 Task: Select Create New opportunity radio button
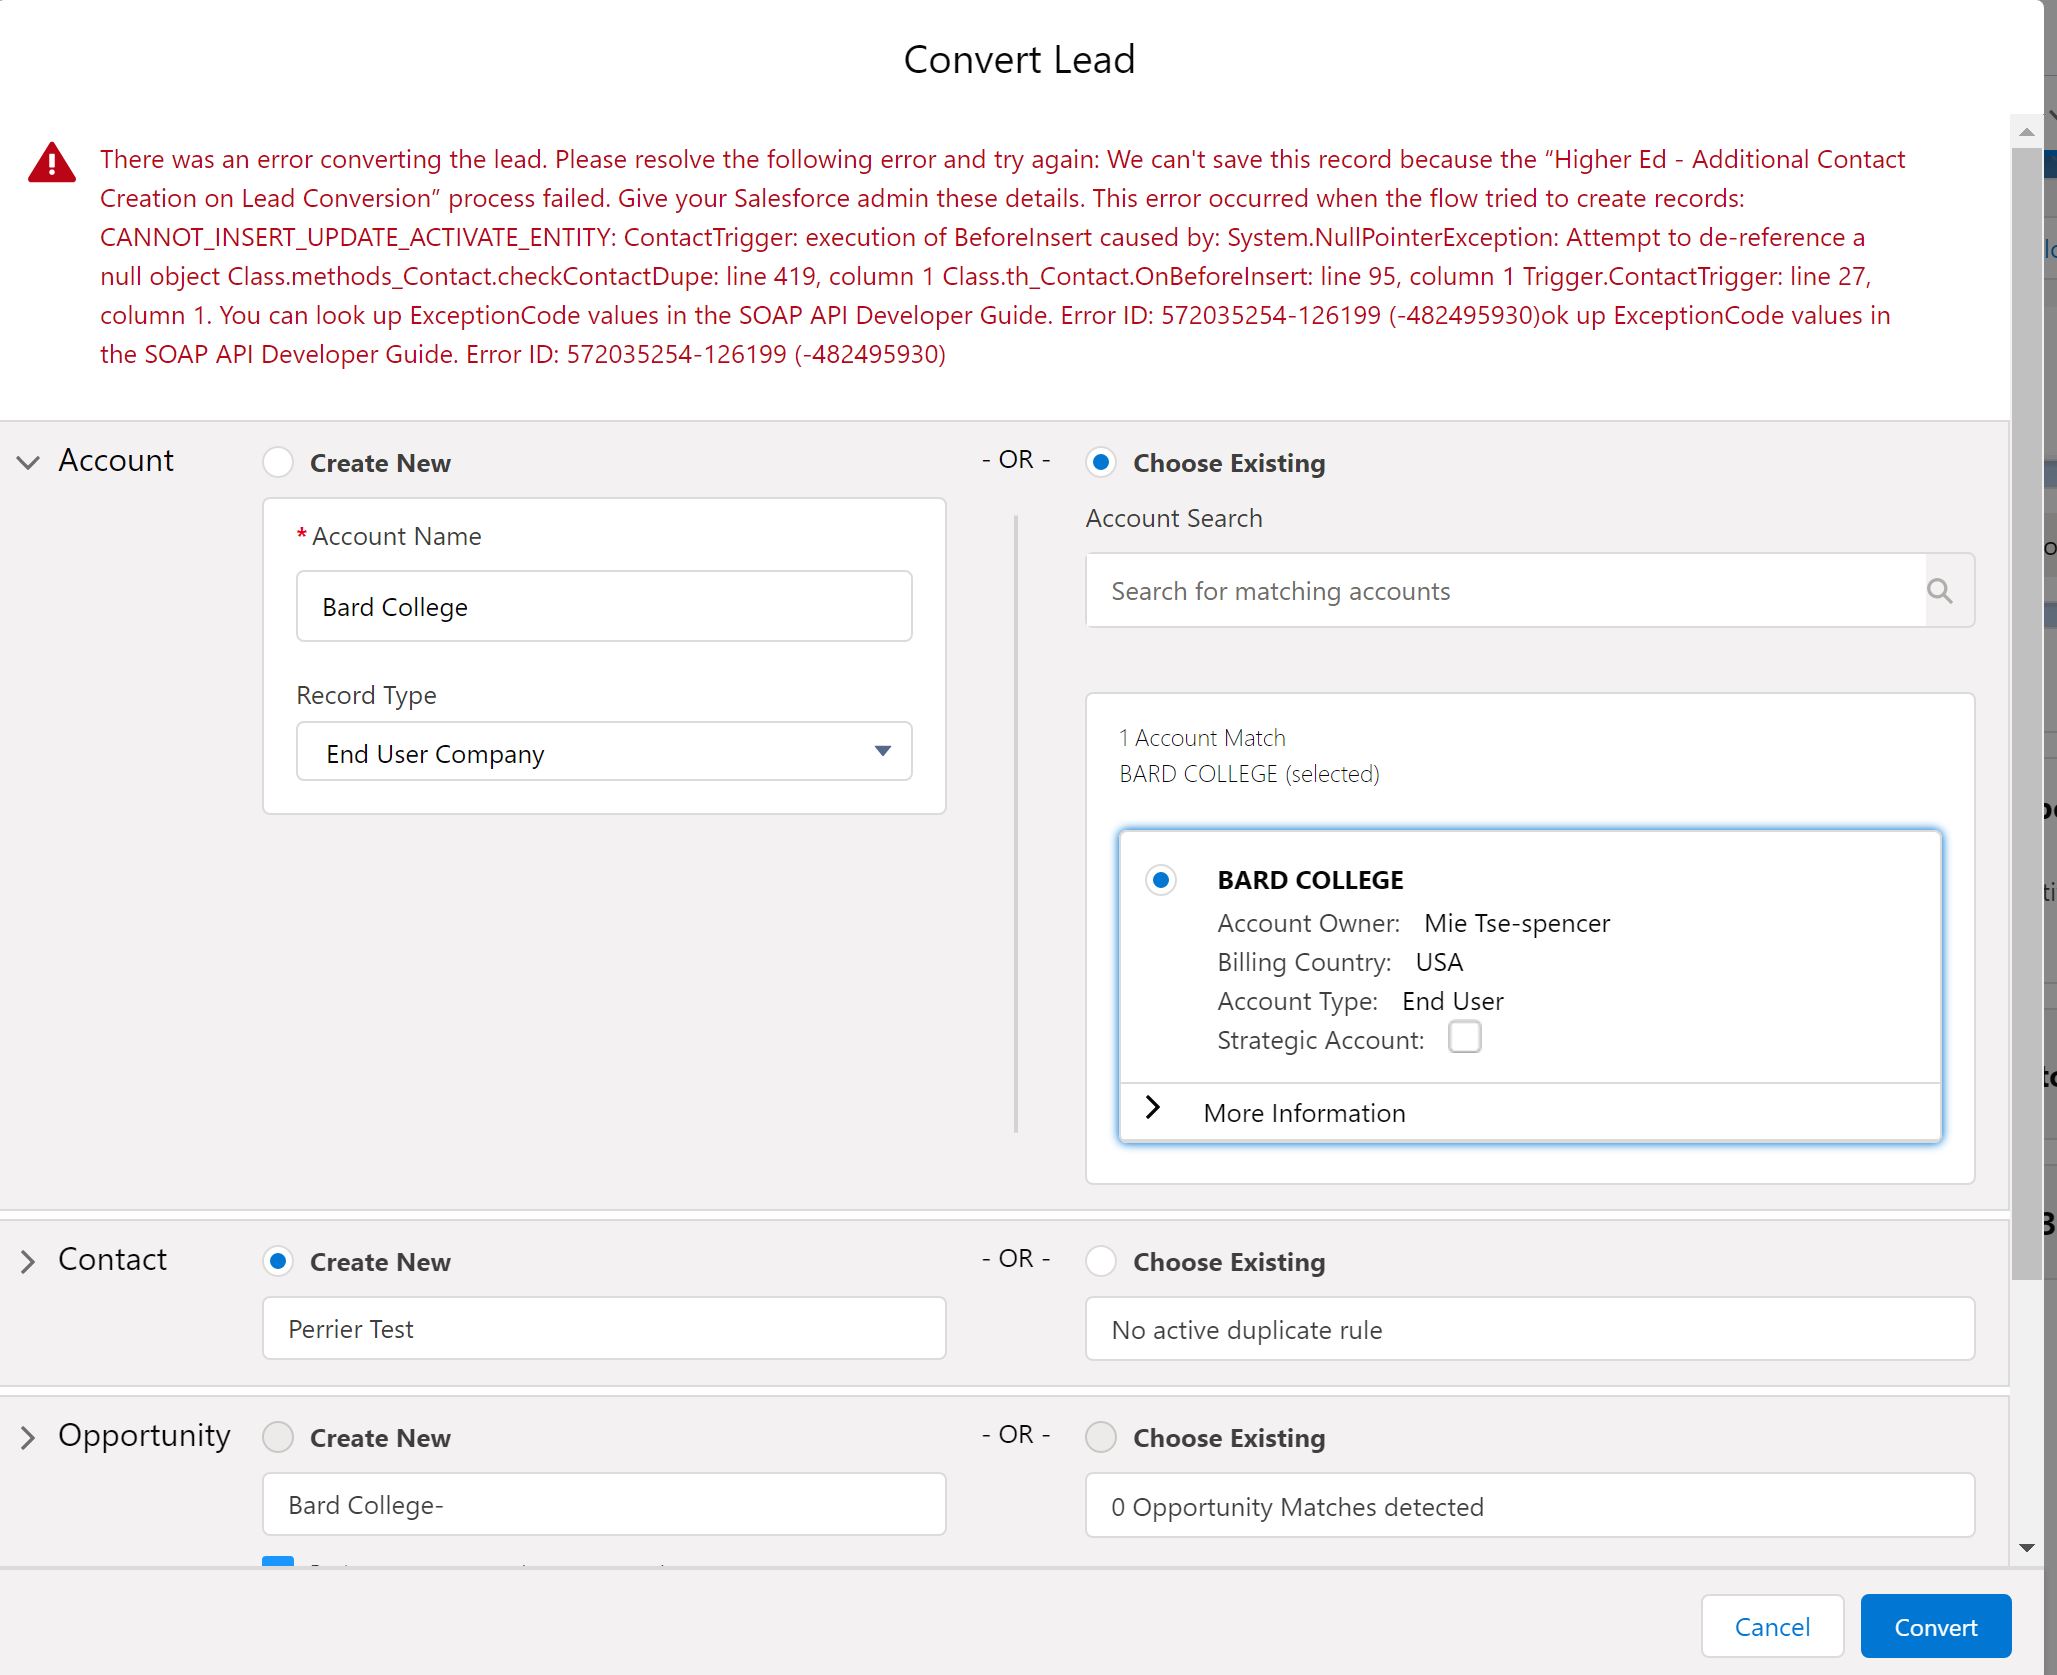278,1437
